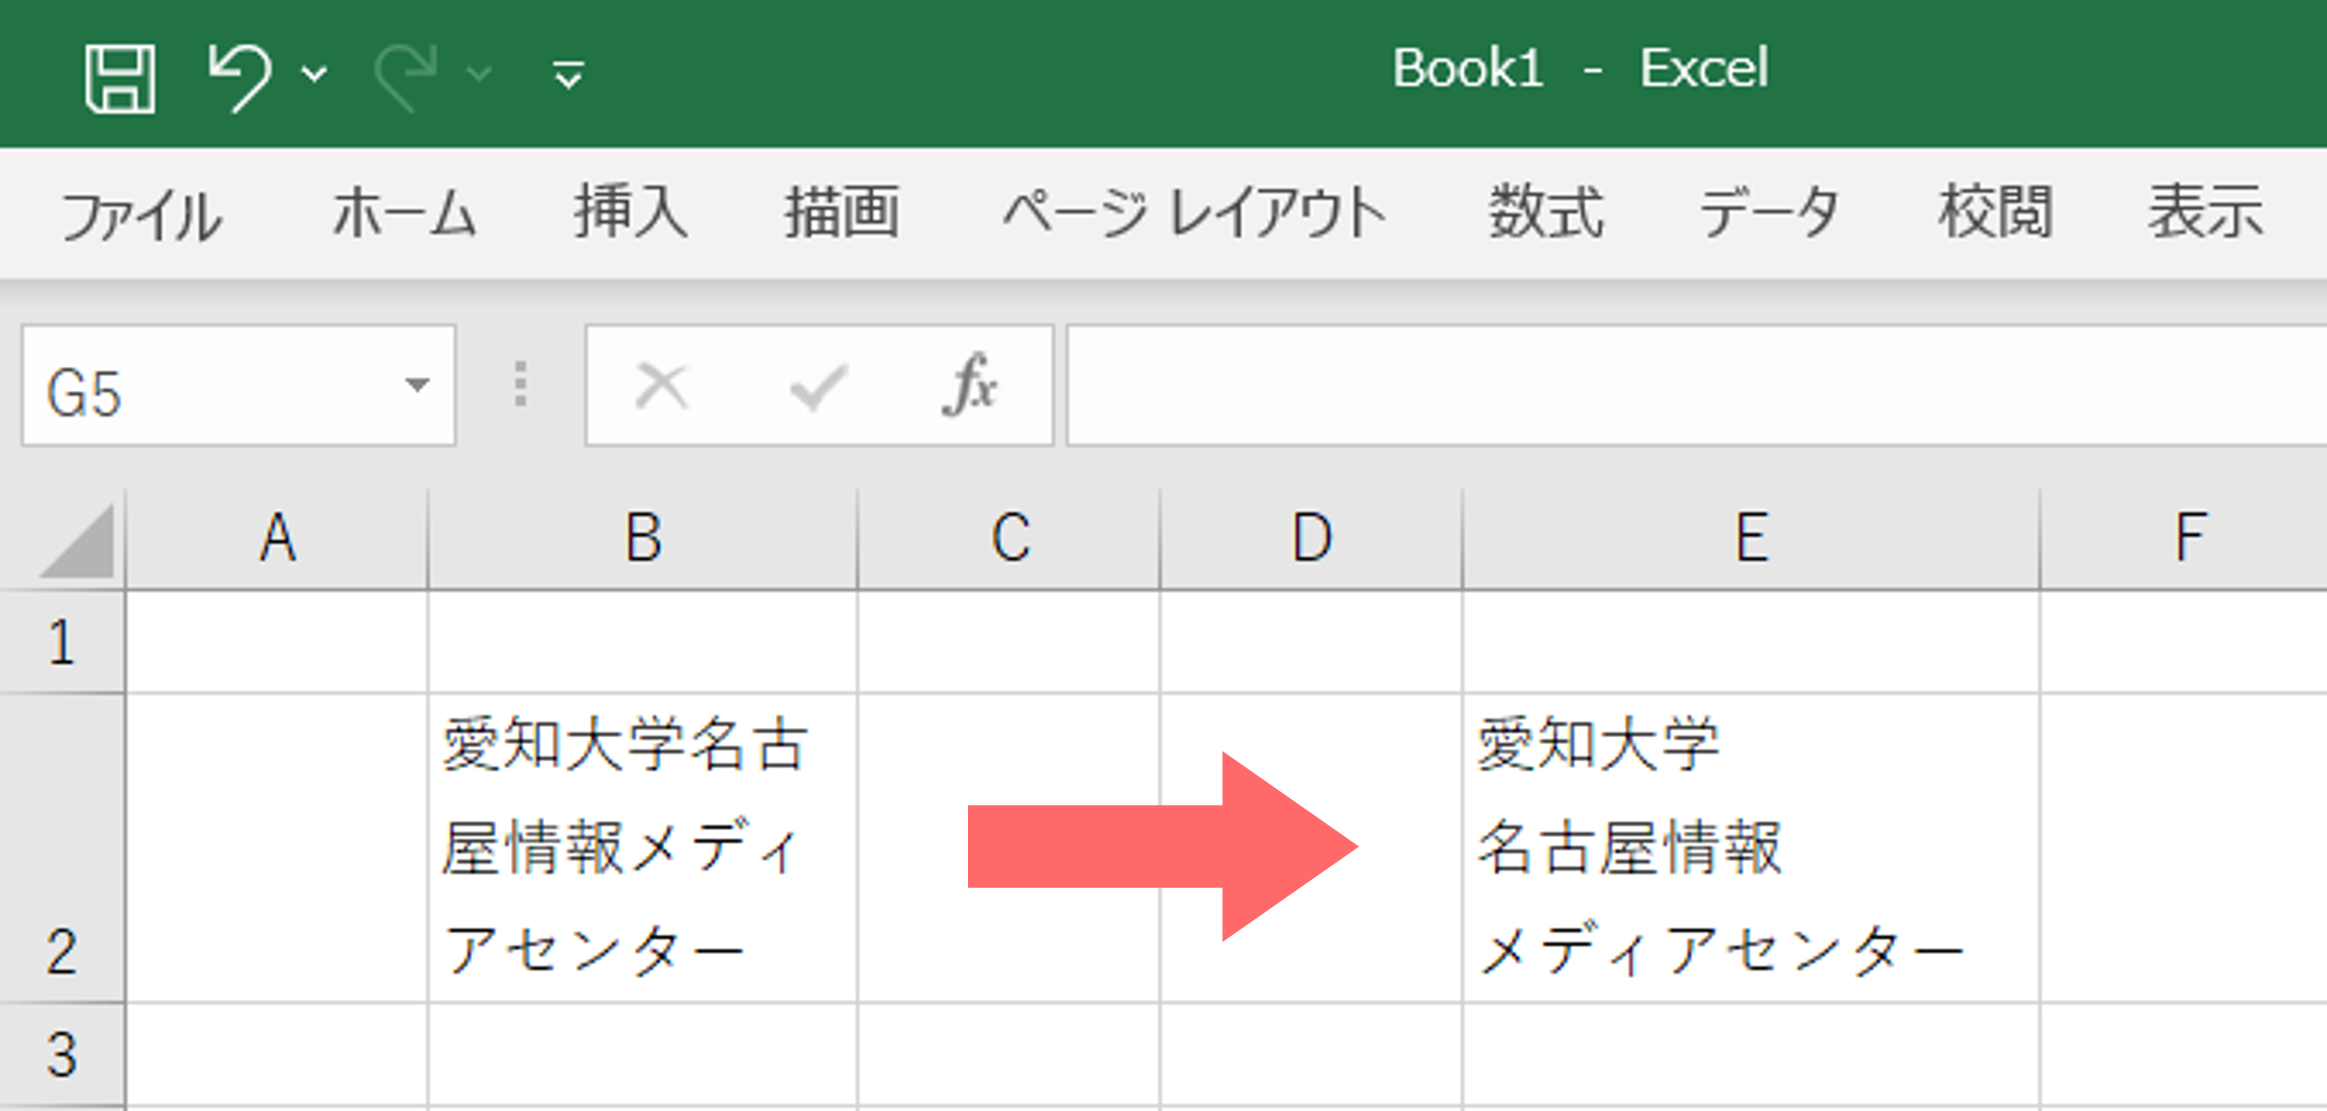The image size is (2327, 1111).
Task: Open Customize Quick Access Toolbar dropdown
Action: pos(569,75)
